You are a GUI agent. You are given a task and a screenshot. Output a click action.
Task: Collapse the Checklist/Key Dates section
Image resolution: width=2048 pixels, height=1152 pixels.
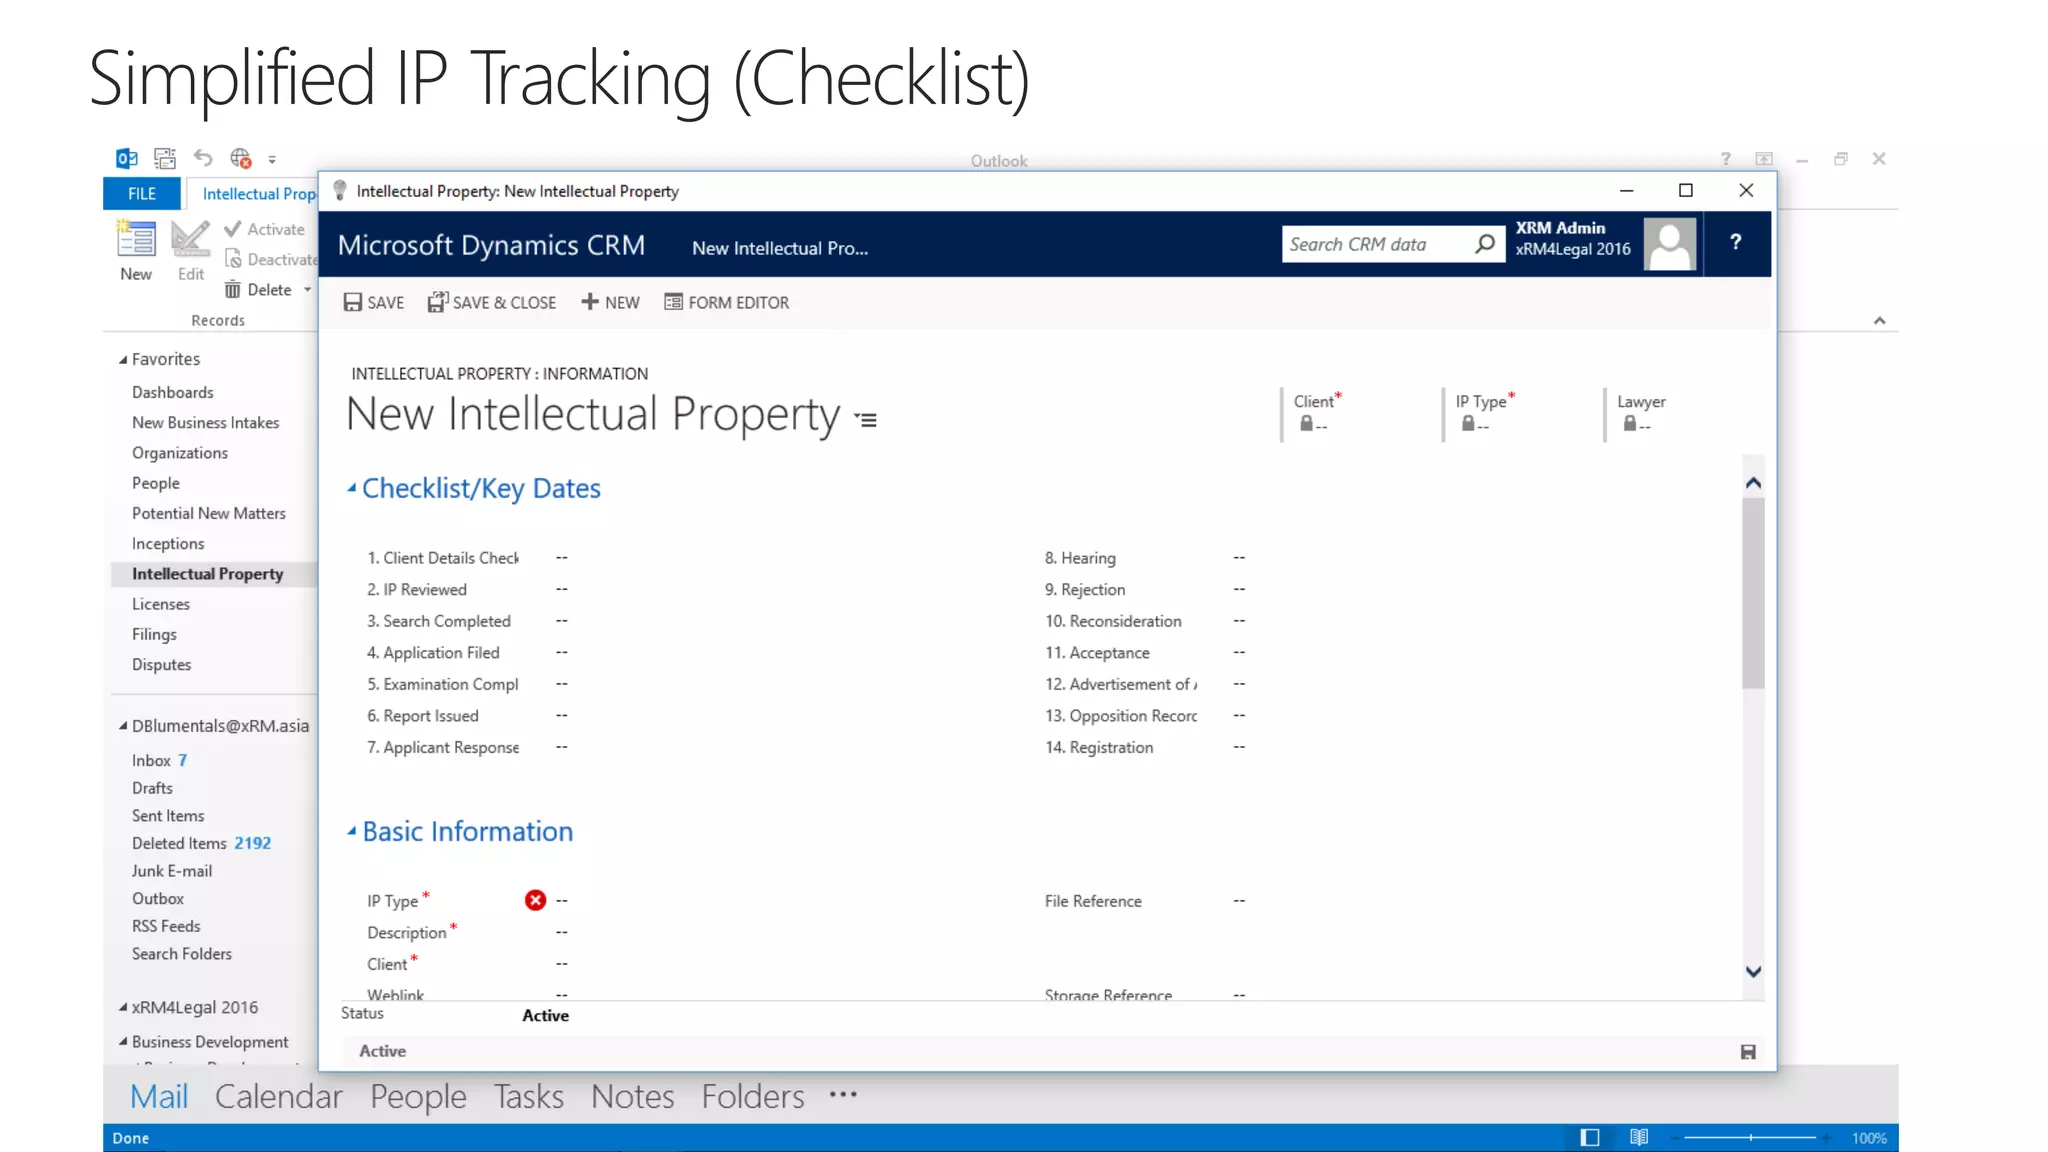tap(352, 488)
